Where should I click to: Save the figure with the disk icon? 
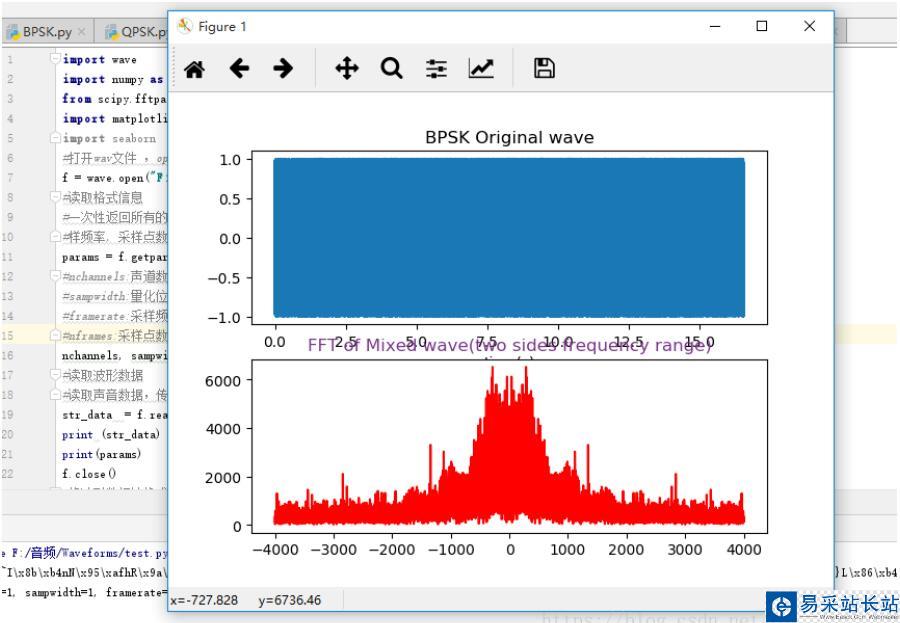pyautogui.click(x=544, y=68)
